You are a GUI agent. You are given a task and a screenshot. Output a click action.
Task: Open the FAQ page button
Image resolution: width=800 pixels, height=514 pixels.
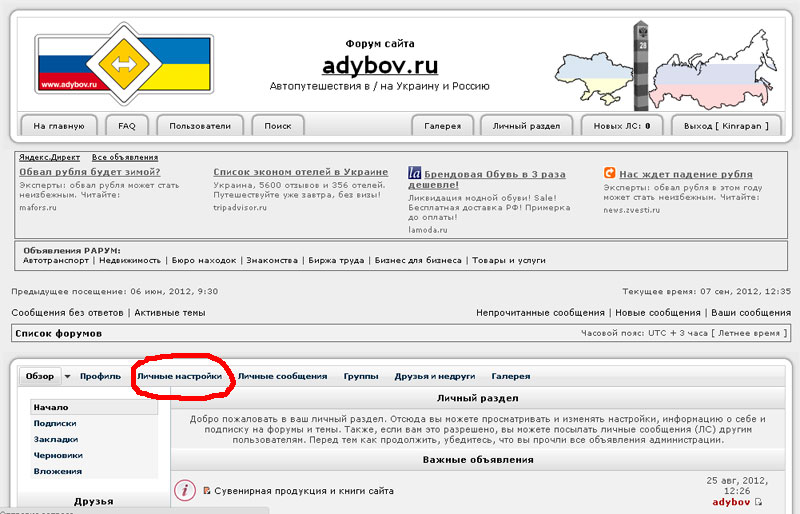(x=127, y=126)
